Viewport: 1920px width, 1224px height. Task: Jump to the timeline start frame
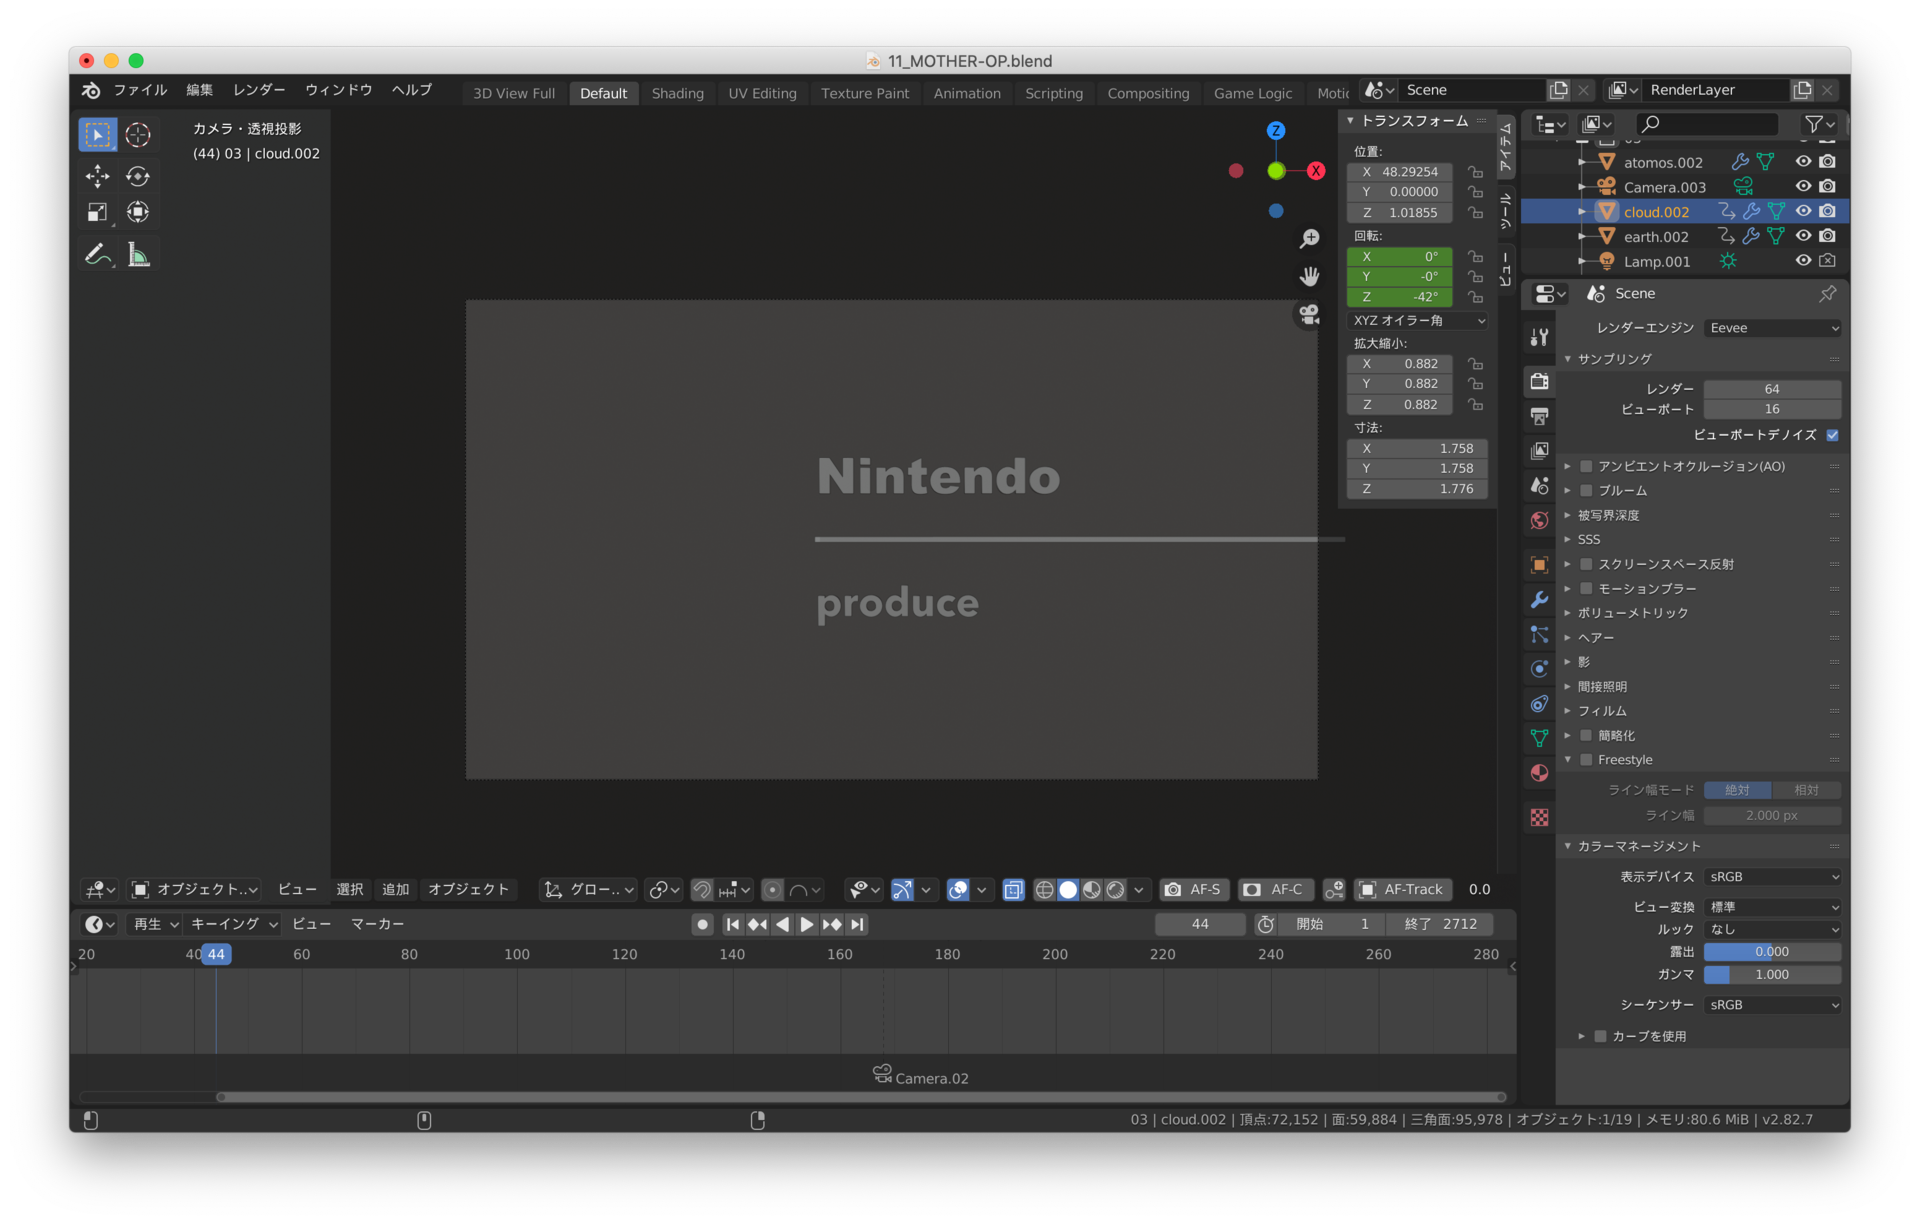[x=732, y=925]
